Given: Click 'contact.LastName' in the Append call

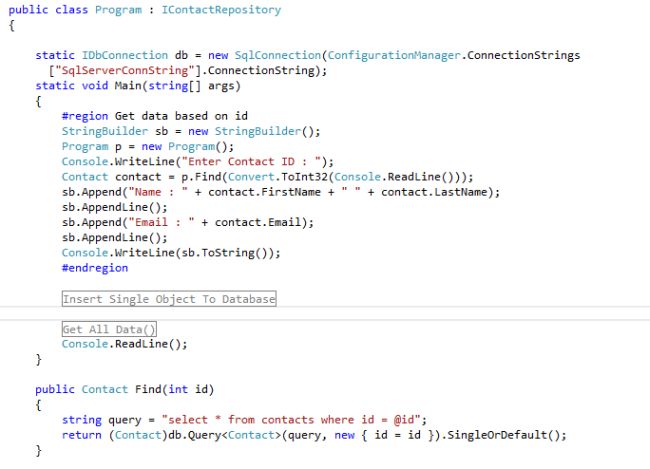Looking at the screenshot, I should [x=434, y=192].
